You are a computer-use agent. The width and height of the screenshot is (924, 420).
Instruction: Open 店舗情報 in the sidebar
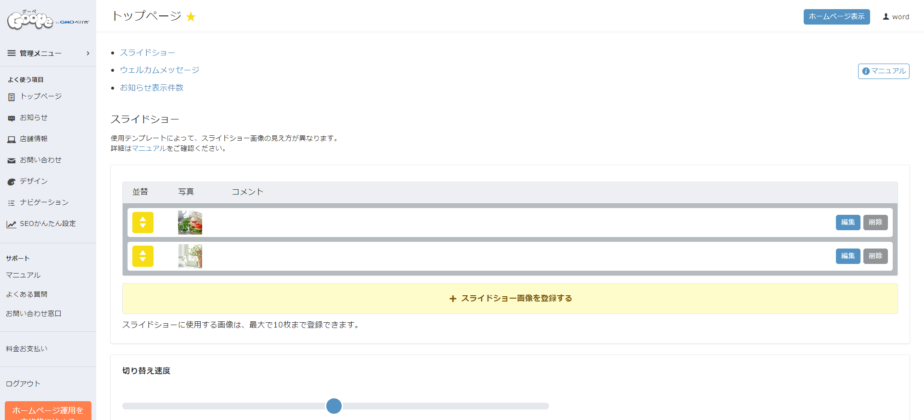33,139
